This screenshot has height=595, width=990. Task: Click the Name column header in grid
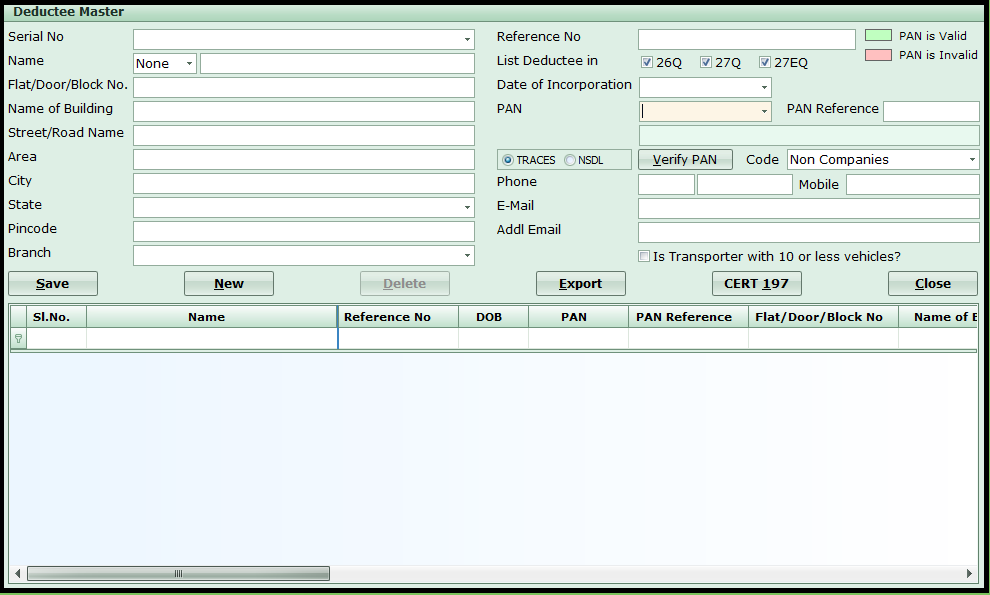(x=212, y=316)
